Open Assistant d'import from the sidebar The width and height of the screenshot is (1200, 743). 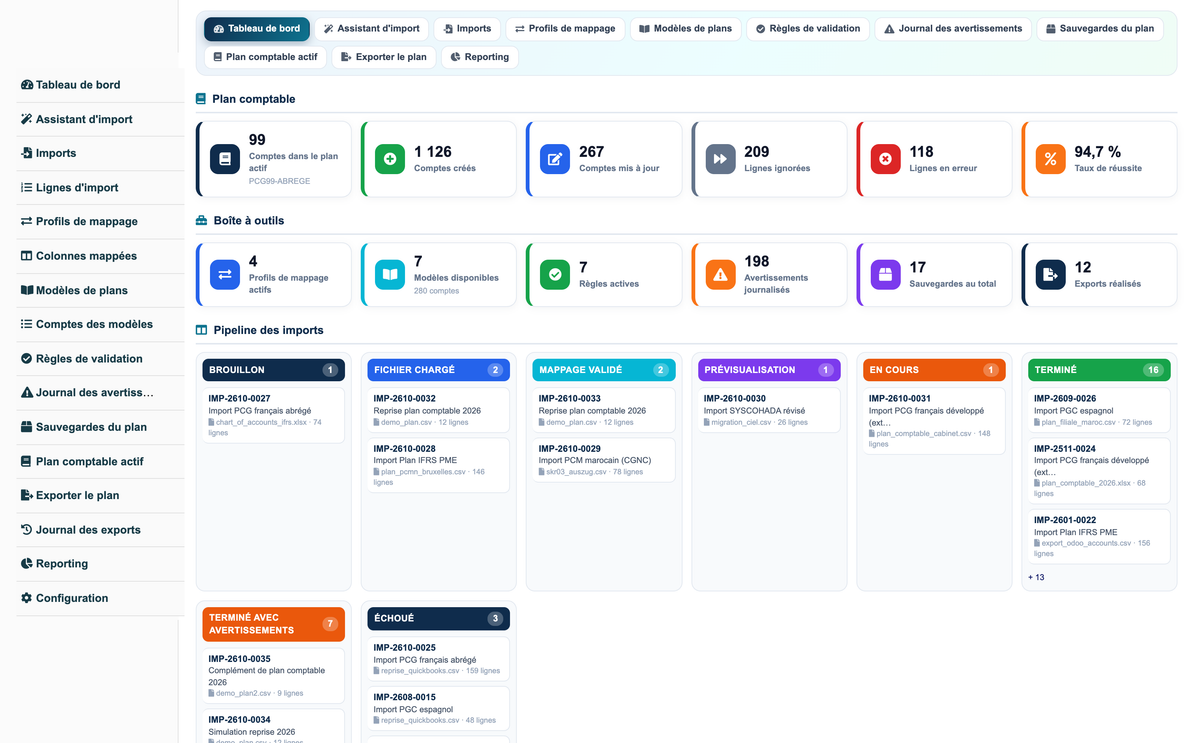pyautogui.click(x=99, y=119)
